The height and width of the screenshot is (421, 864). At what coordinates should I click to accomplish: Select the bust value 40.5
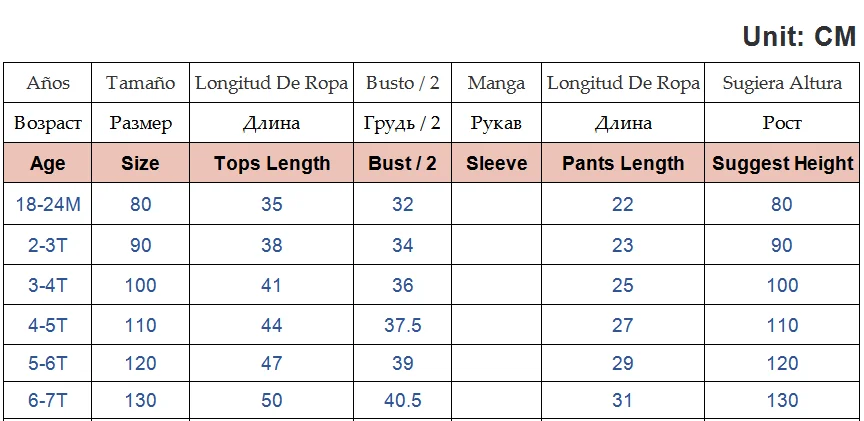pos(403,400)
